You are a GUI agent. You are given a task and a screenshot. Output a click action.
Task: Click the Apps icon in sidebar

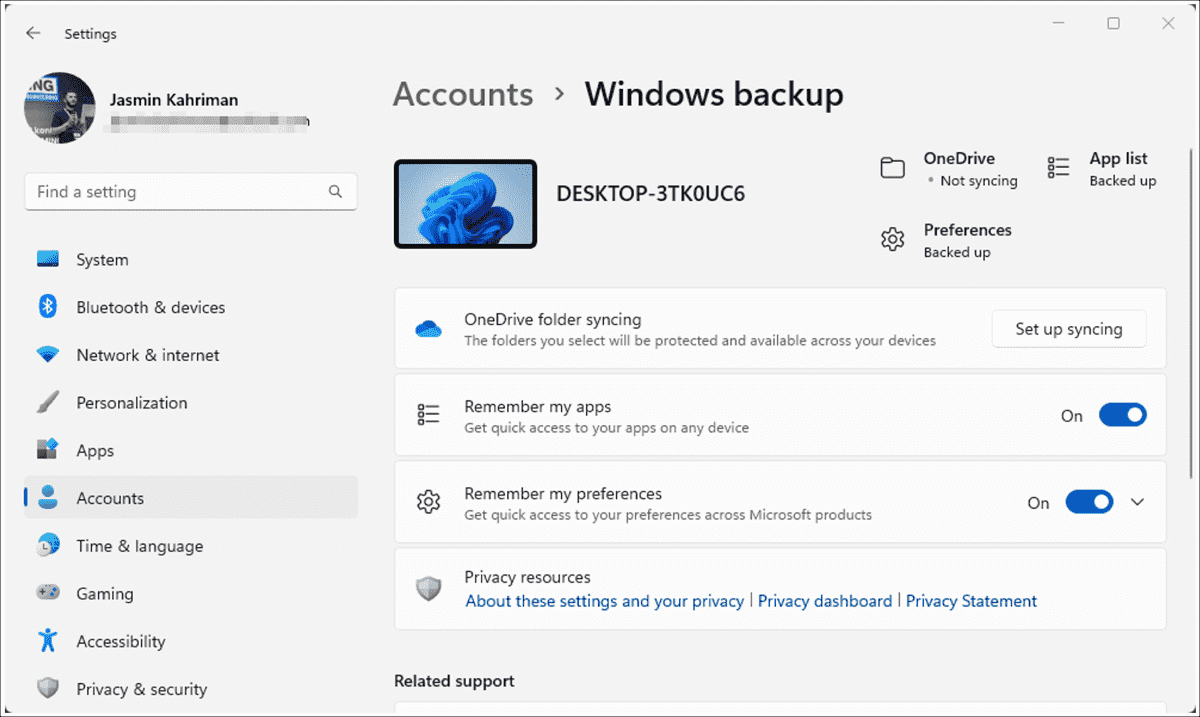[x=48, y=450]
